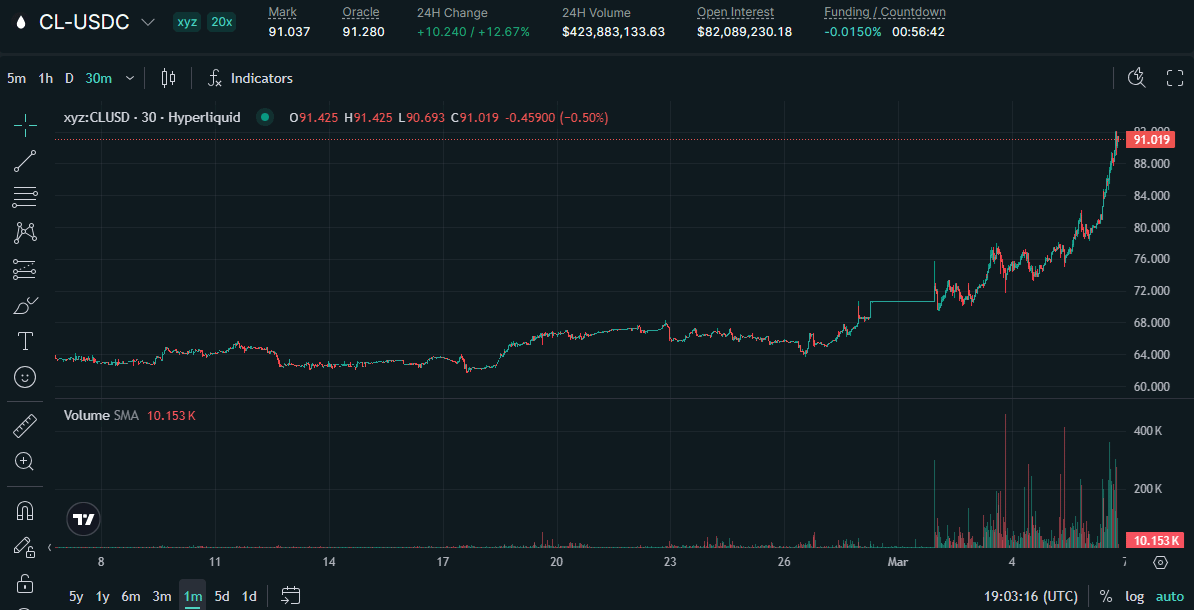The height and width of the screenshot is (610, 1194).
Task: Open the 20x leverage selector
Action: [219, 21]
